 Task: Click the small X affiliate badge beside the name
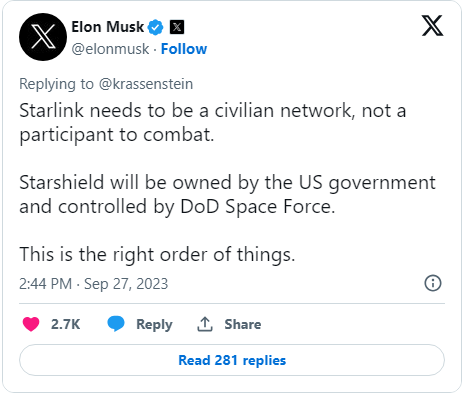point(177,27)
